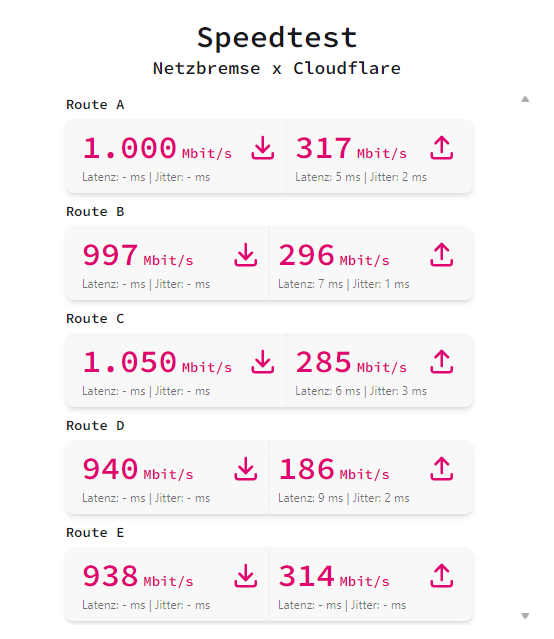Click the Route C download icon
554x639 pixels.
point(263,361)
